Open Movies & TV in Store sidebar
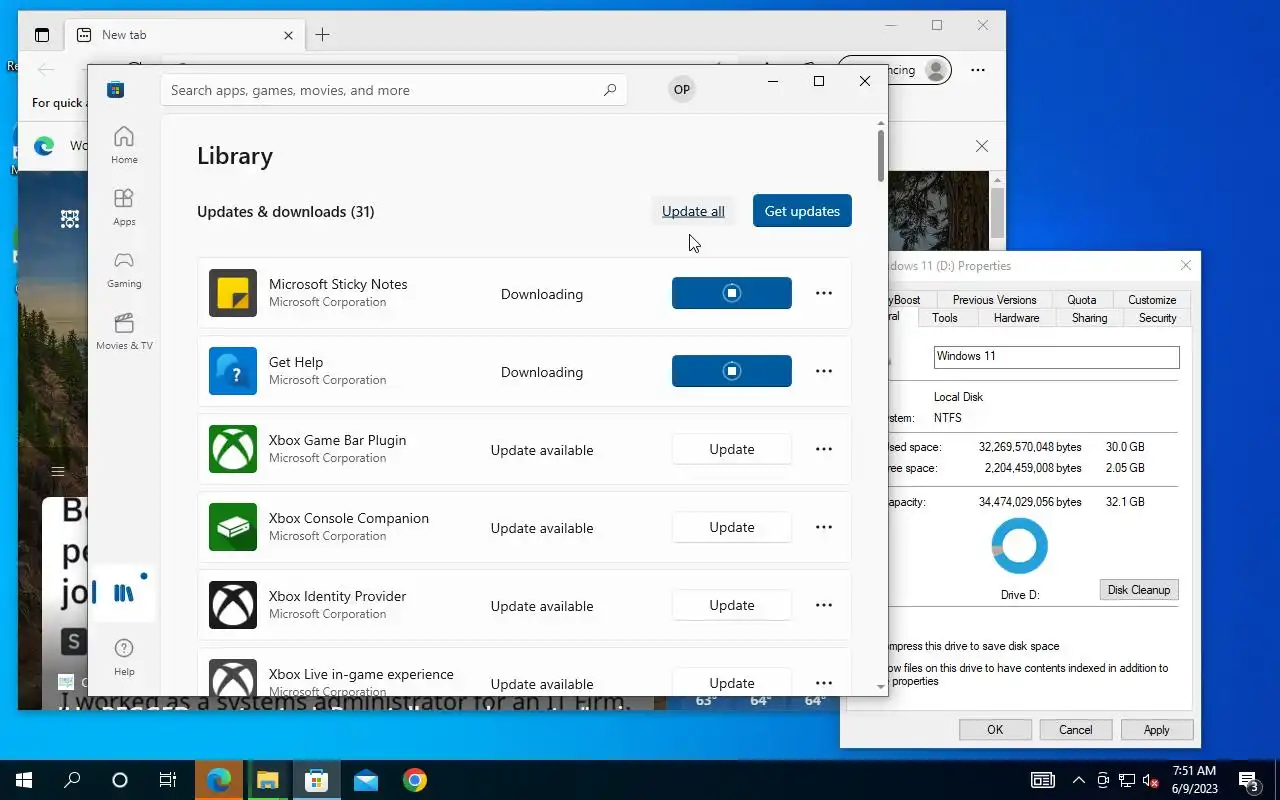 [124, 331]
